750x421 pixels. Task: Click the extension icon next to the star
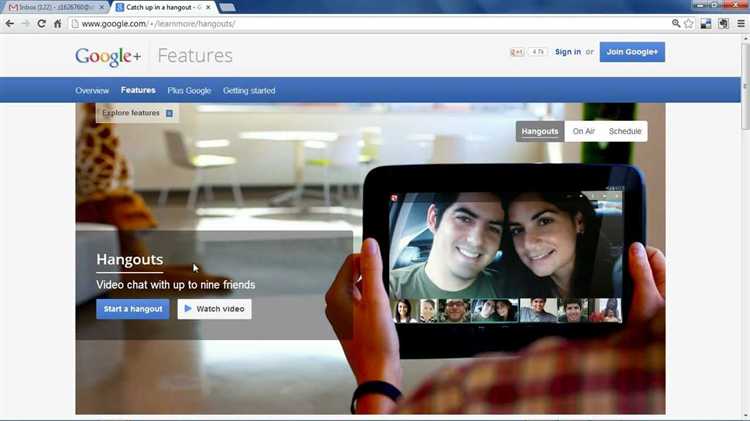(706, 23)
